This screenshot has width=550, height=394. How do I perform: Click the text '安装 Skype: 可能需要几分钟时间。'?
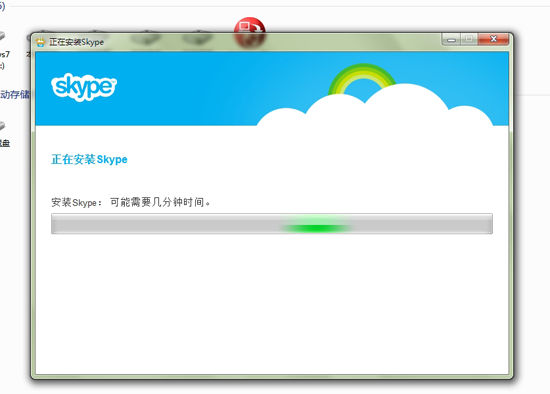tap(130, 202)
